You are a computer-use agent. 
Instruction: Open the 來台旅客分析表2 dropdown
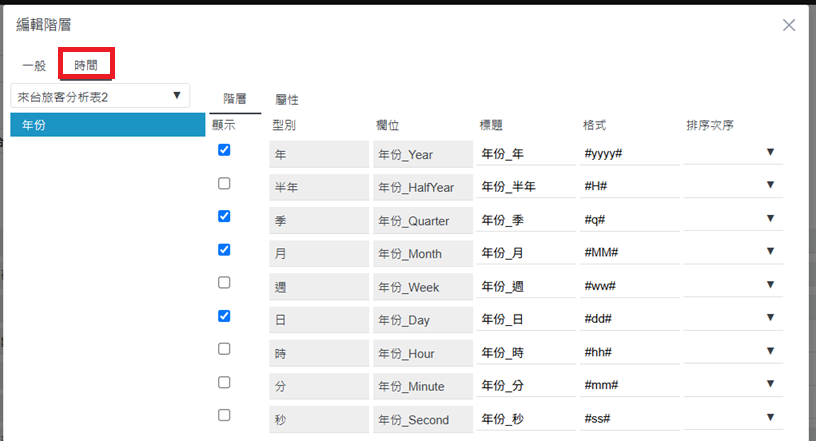[100, 95]
